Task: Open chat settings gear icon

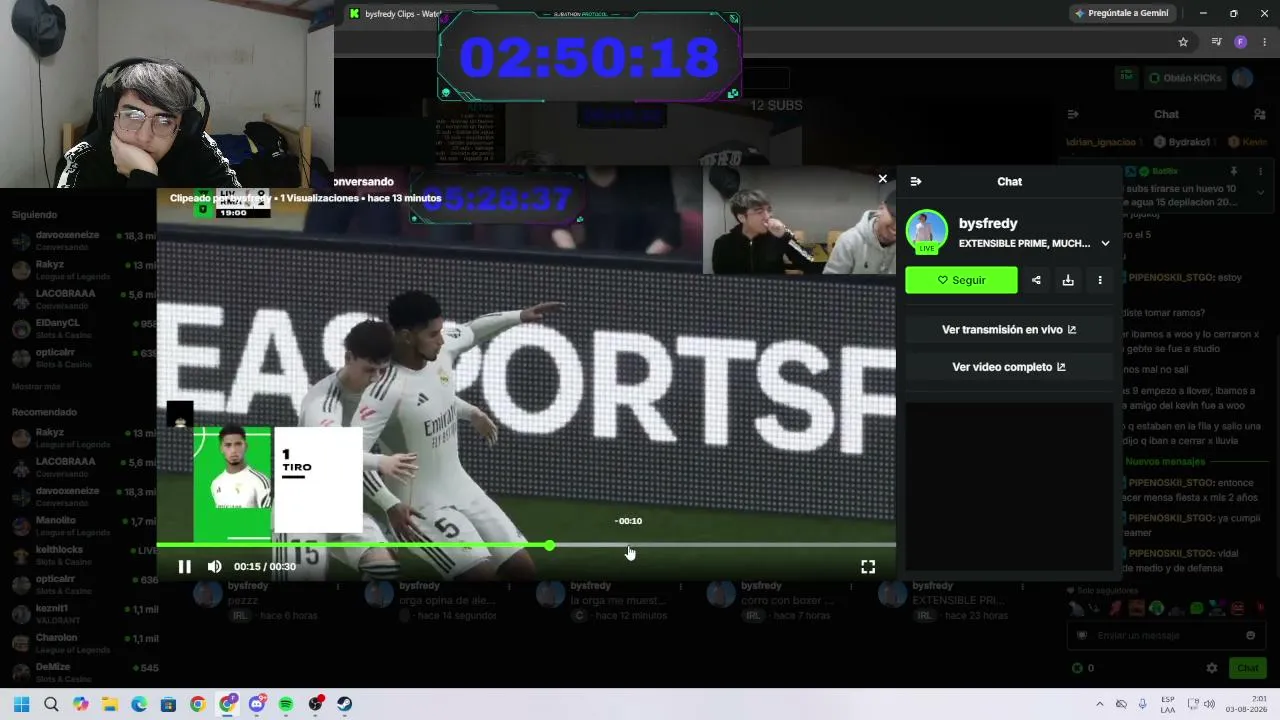Action: (1212, 668)
